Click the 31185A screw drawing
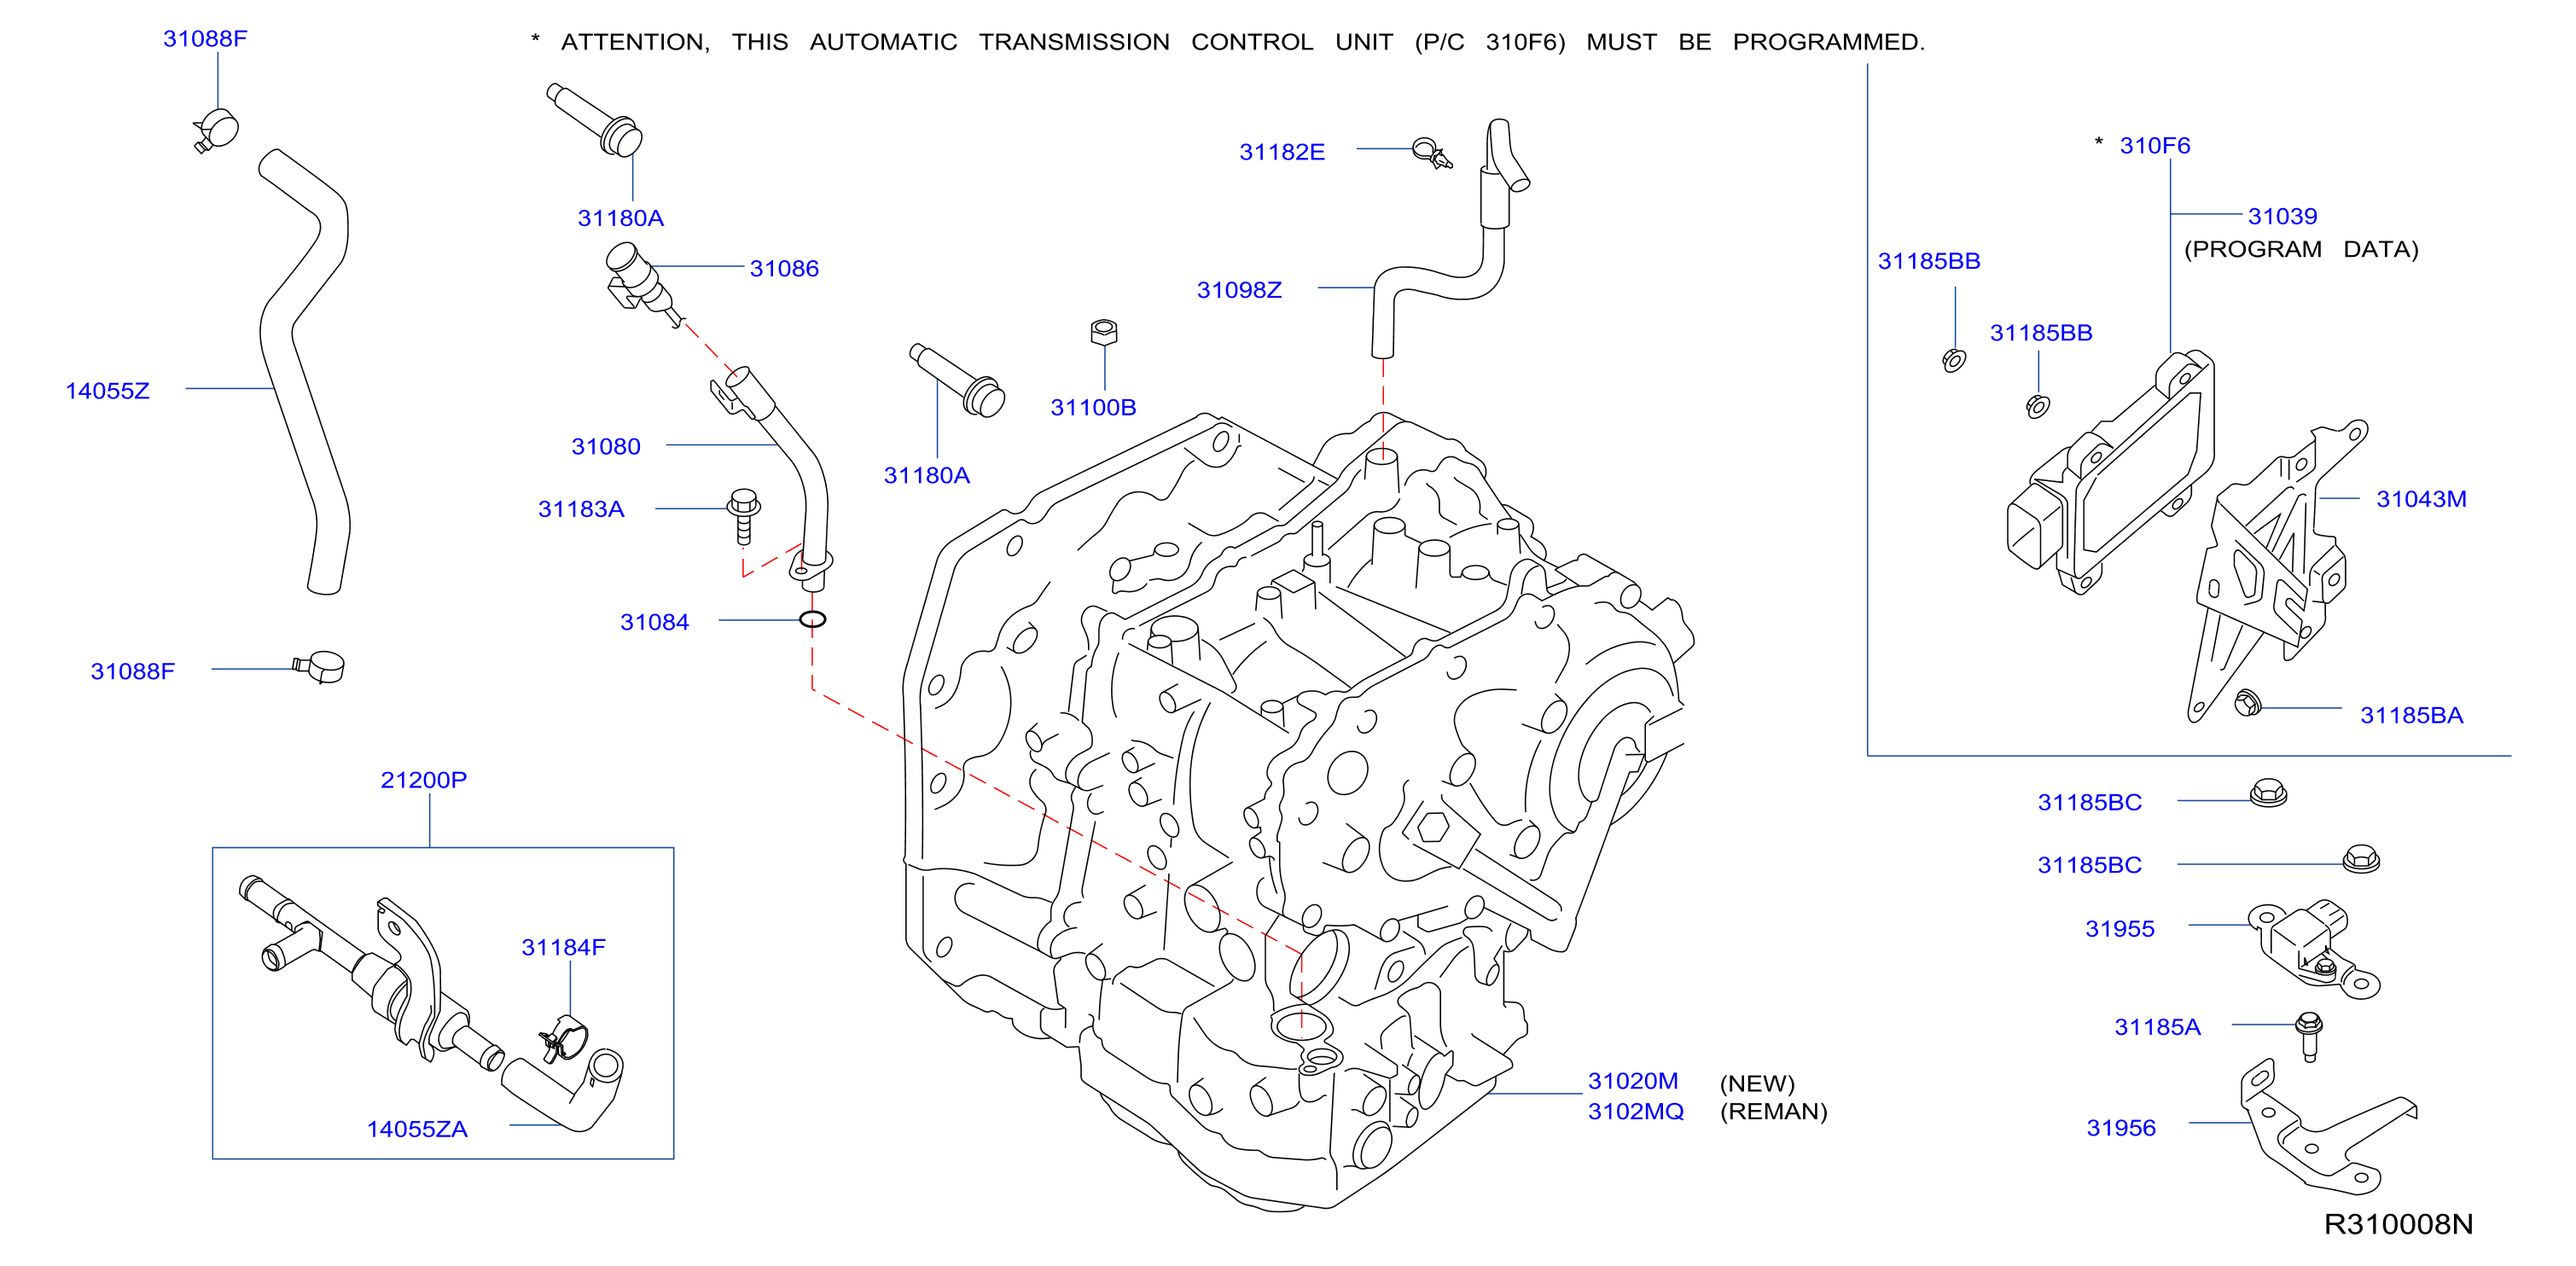2576x1266 pixels. point(2308,1036)
